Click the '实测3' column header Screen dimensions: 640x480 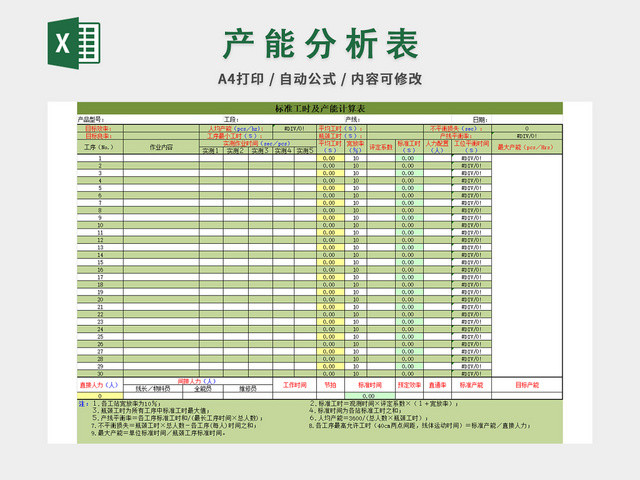click(260, 151)
